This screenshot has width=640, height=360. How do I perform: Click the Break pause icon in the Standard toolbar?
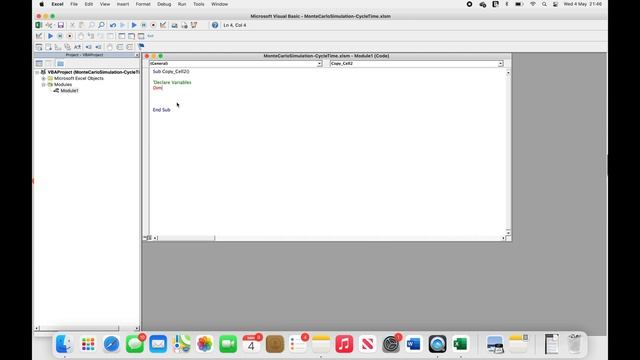144,25
